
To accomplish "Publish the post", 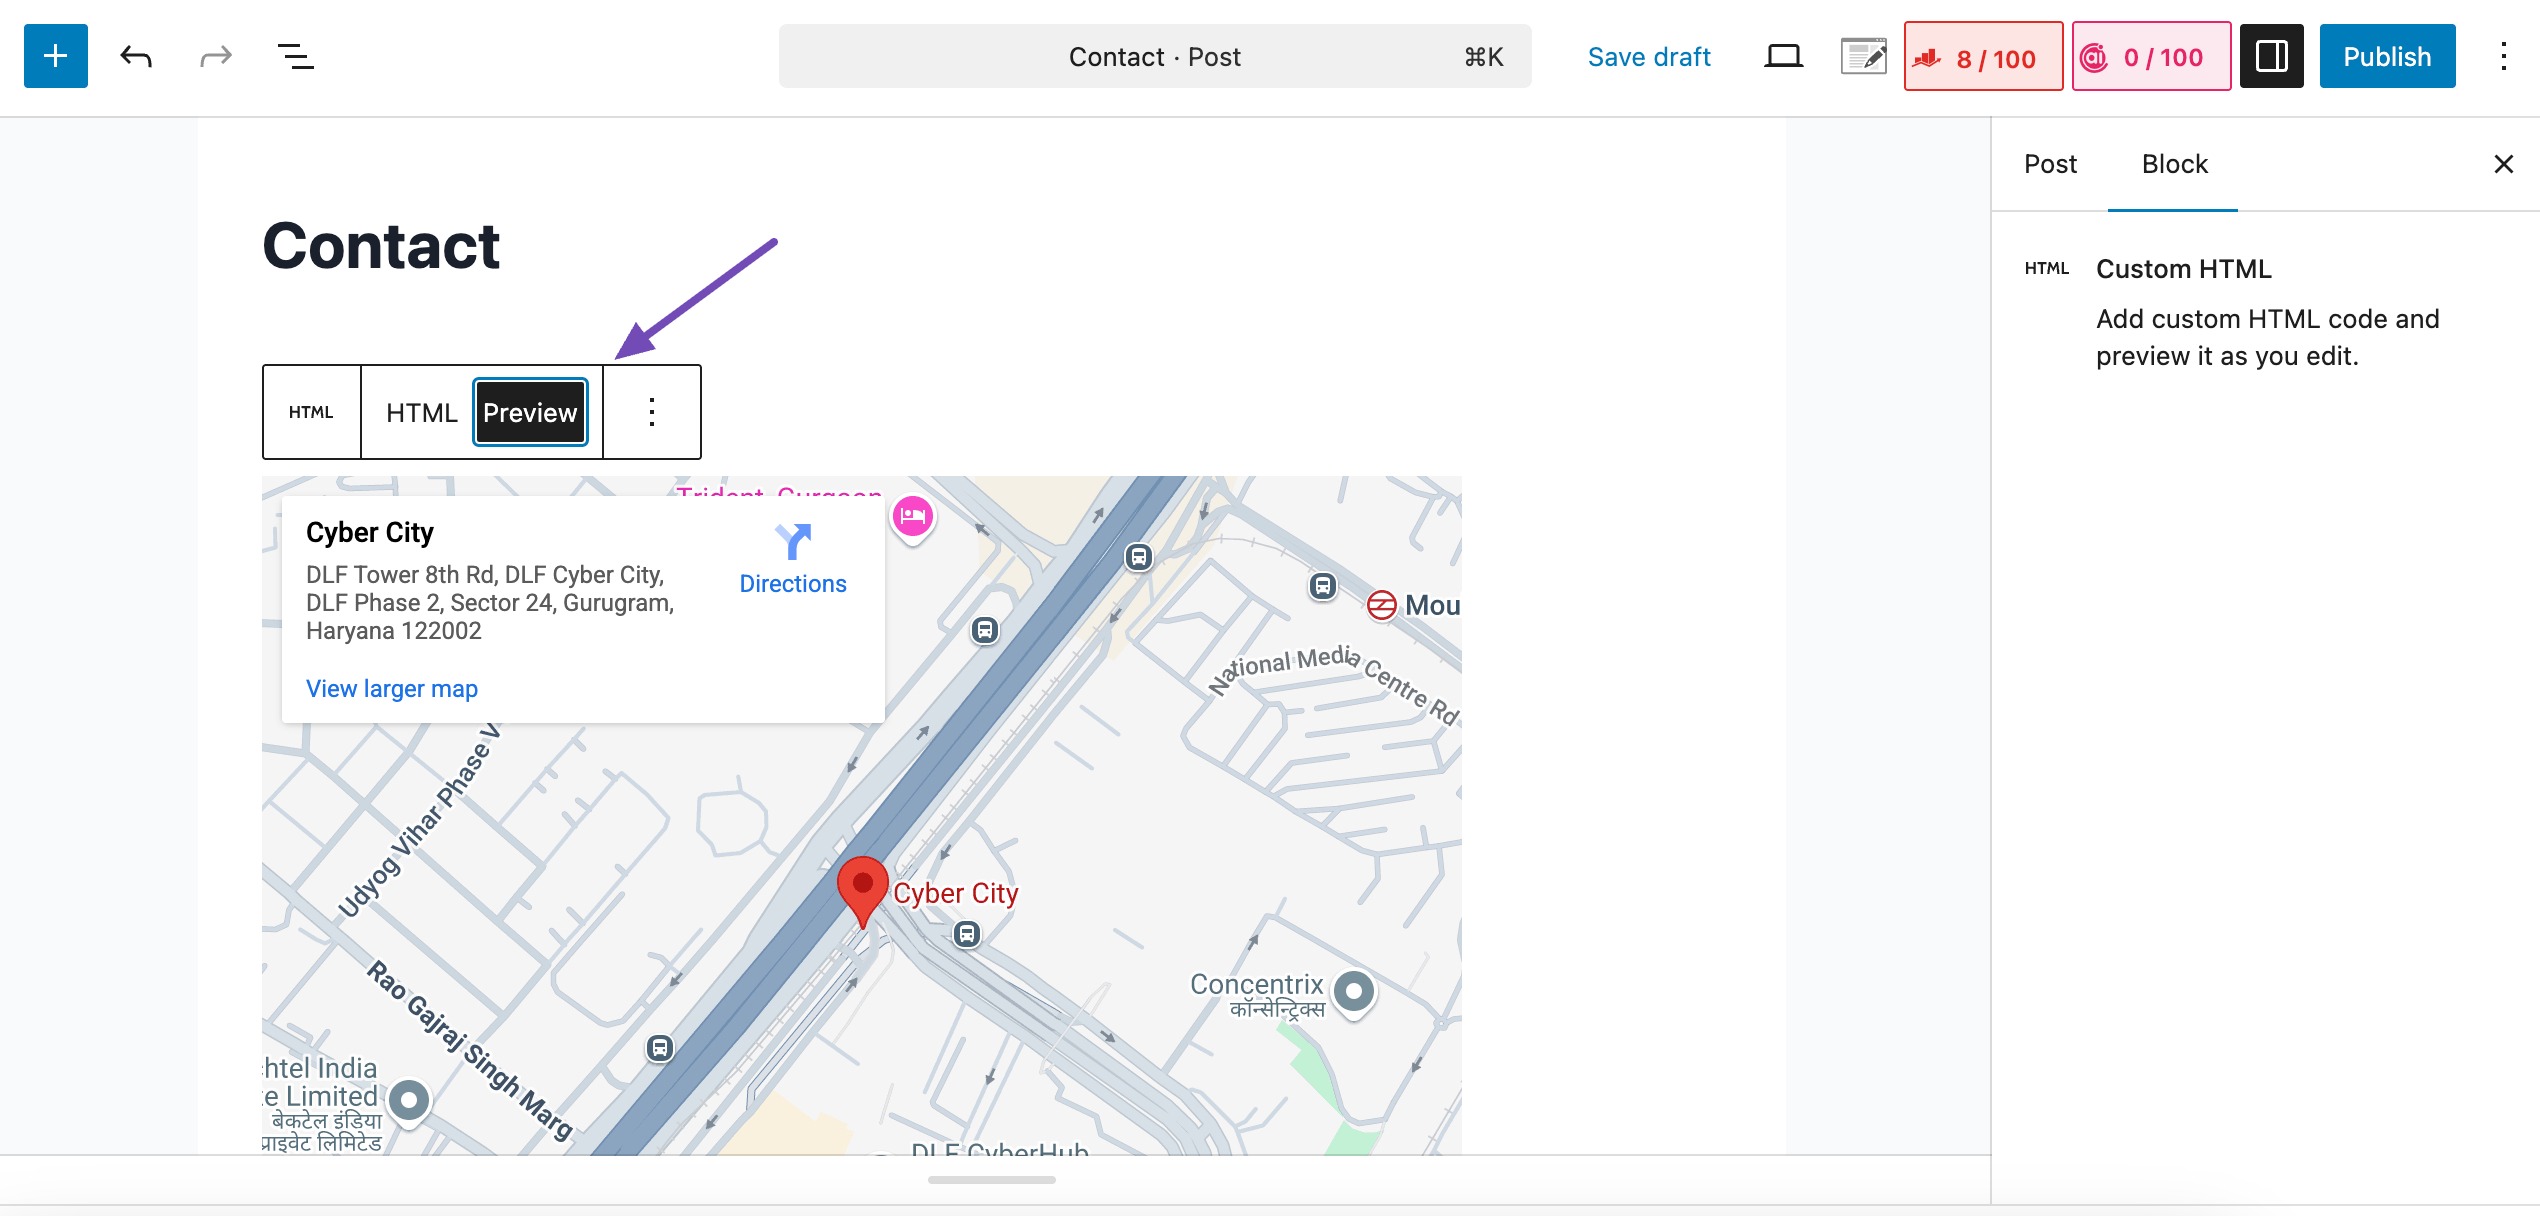I will [x=2387, y=56].
